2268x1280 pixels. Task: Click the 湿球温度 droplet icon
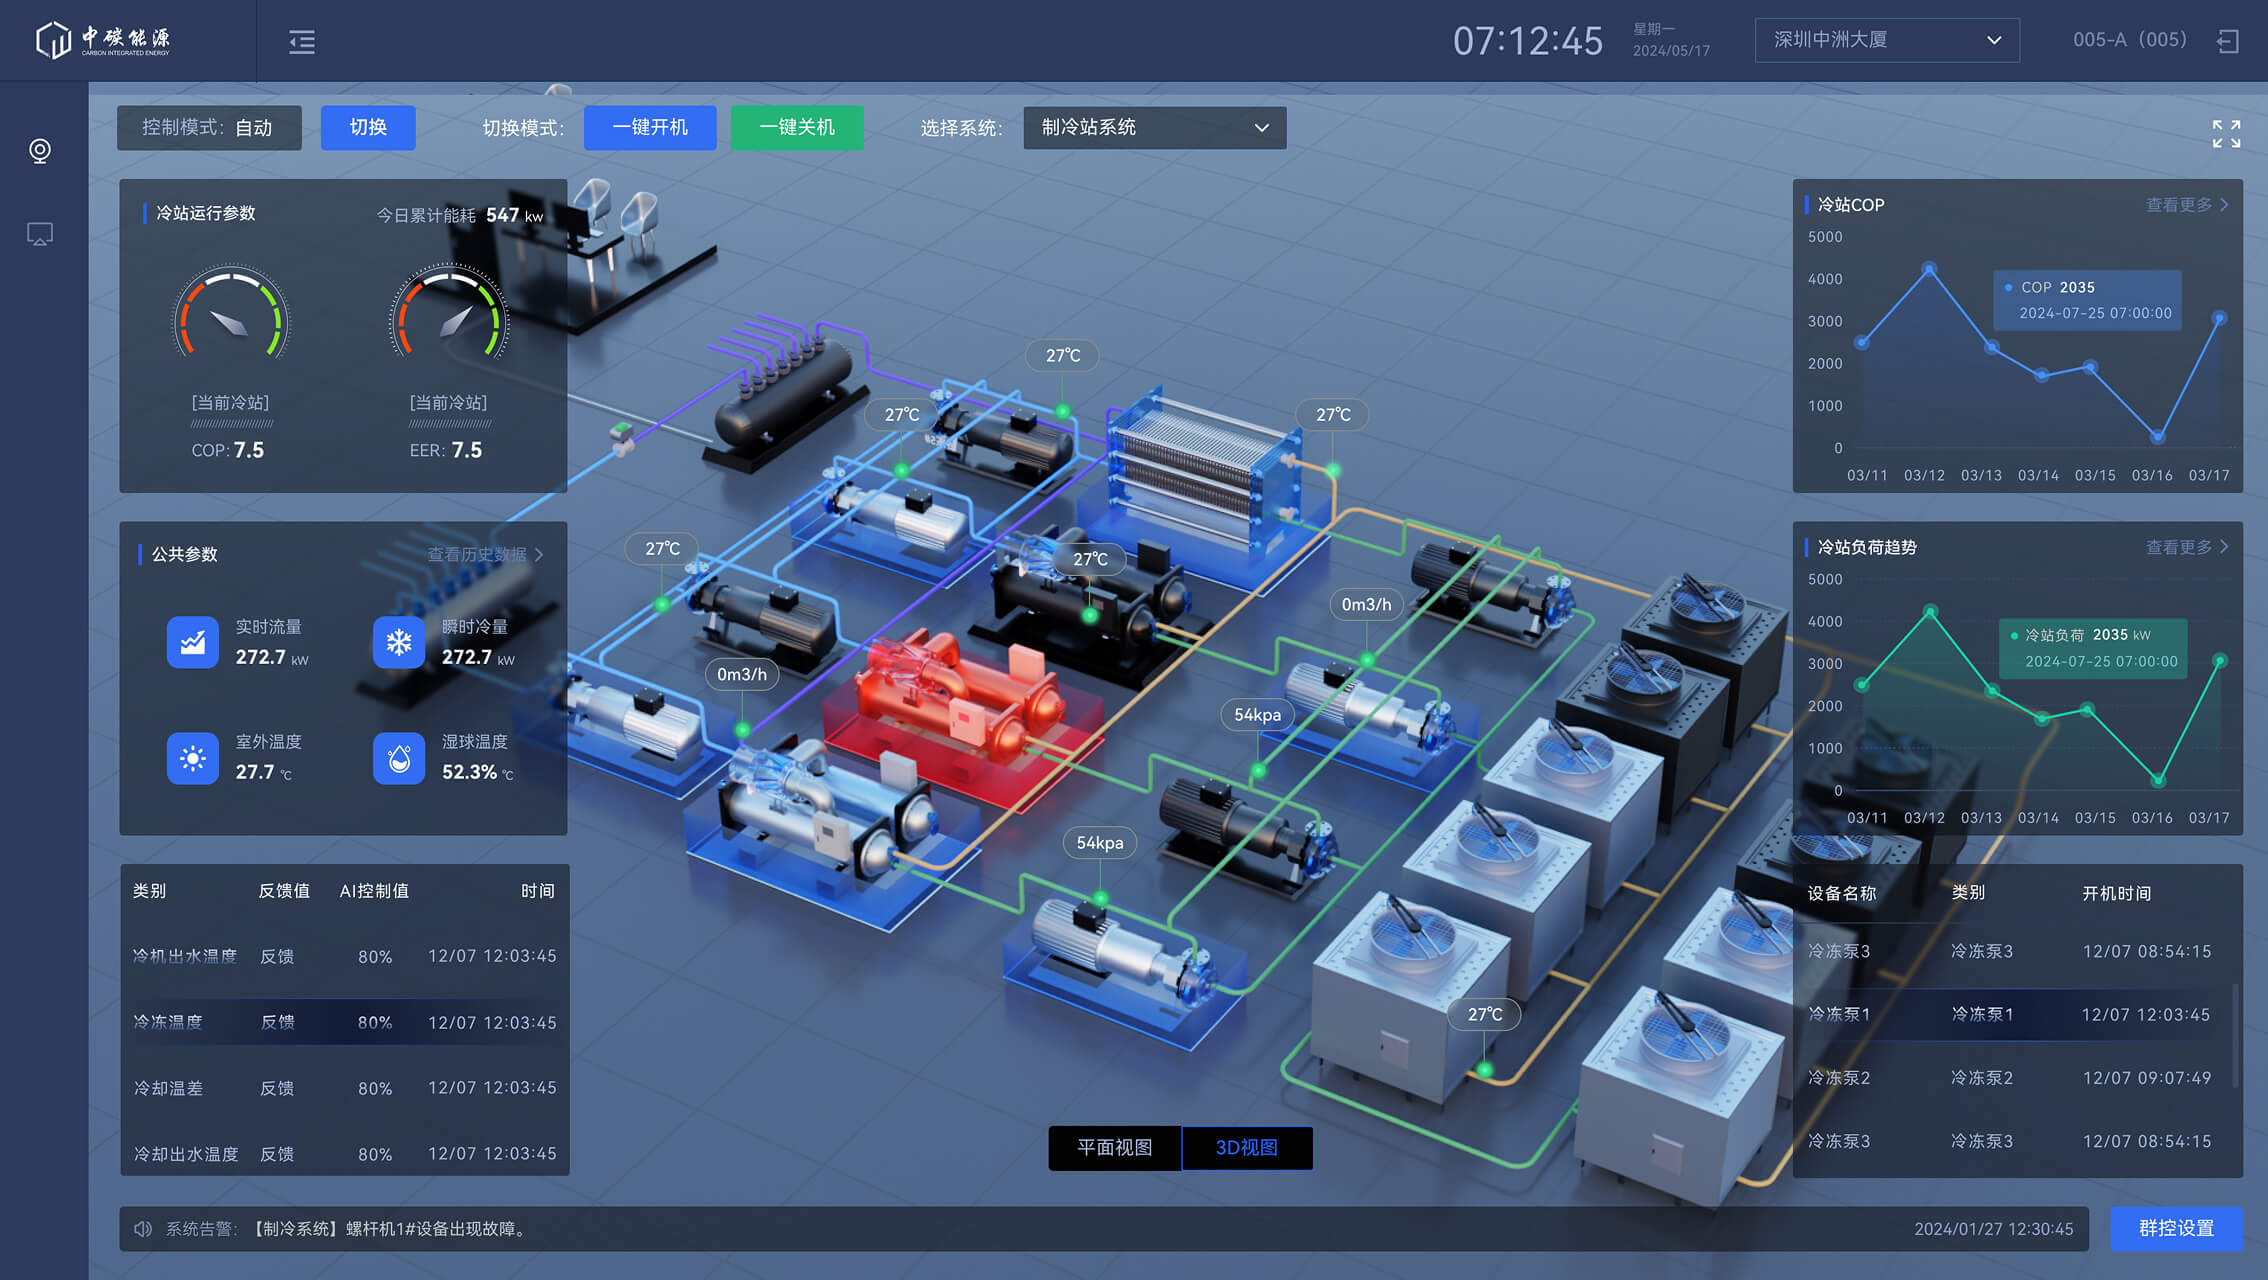coord(399,758)
